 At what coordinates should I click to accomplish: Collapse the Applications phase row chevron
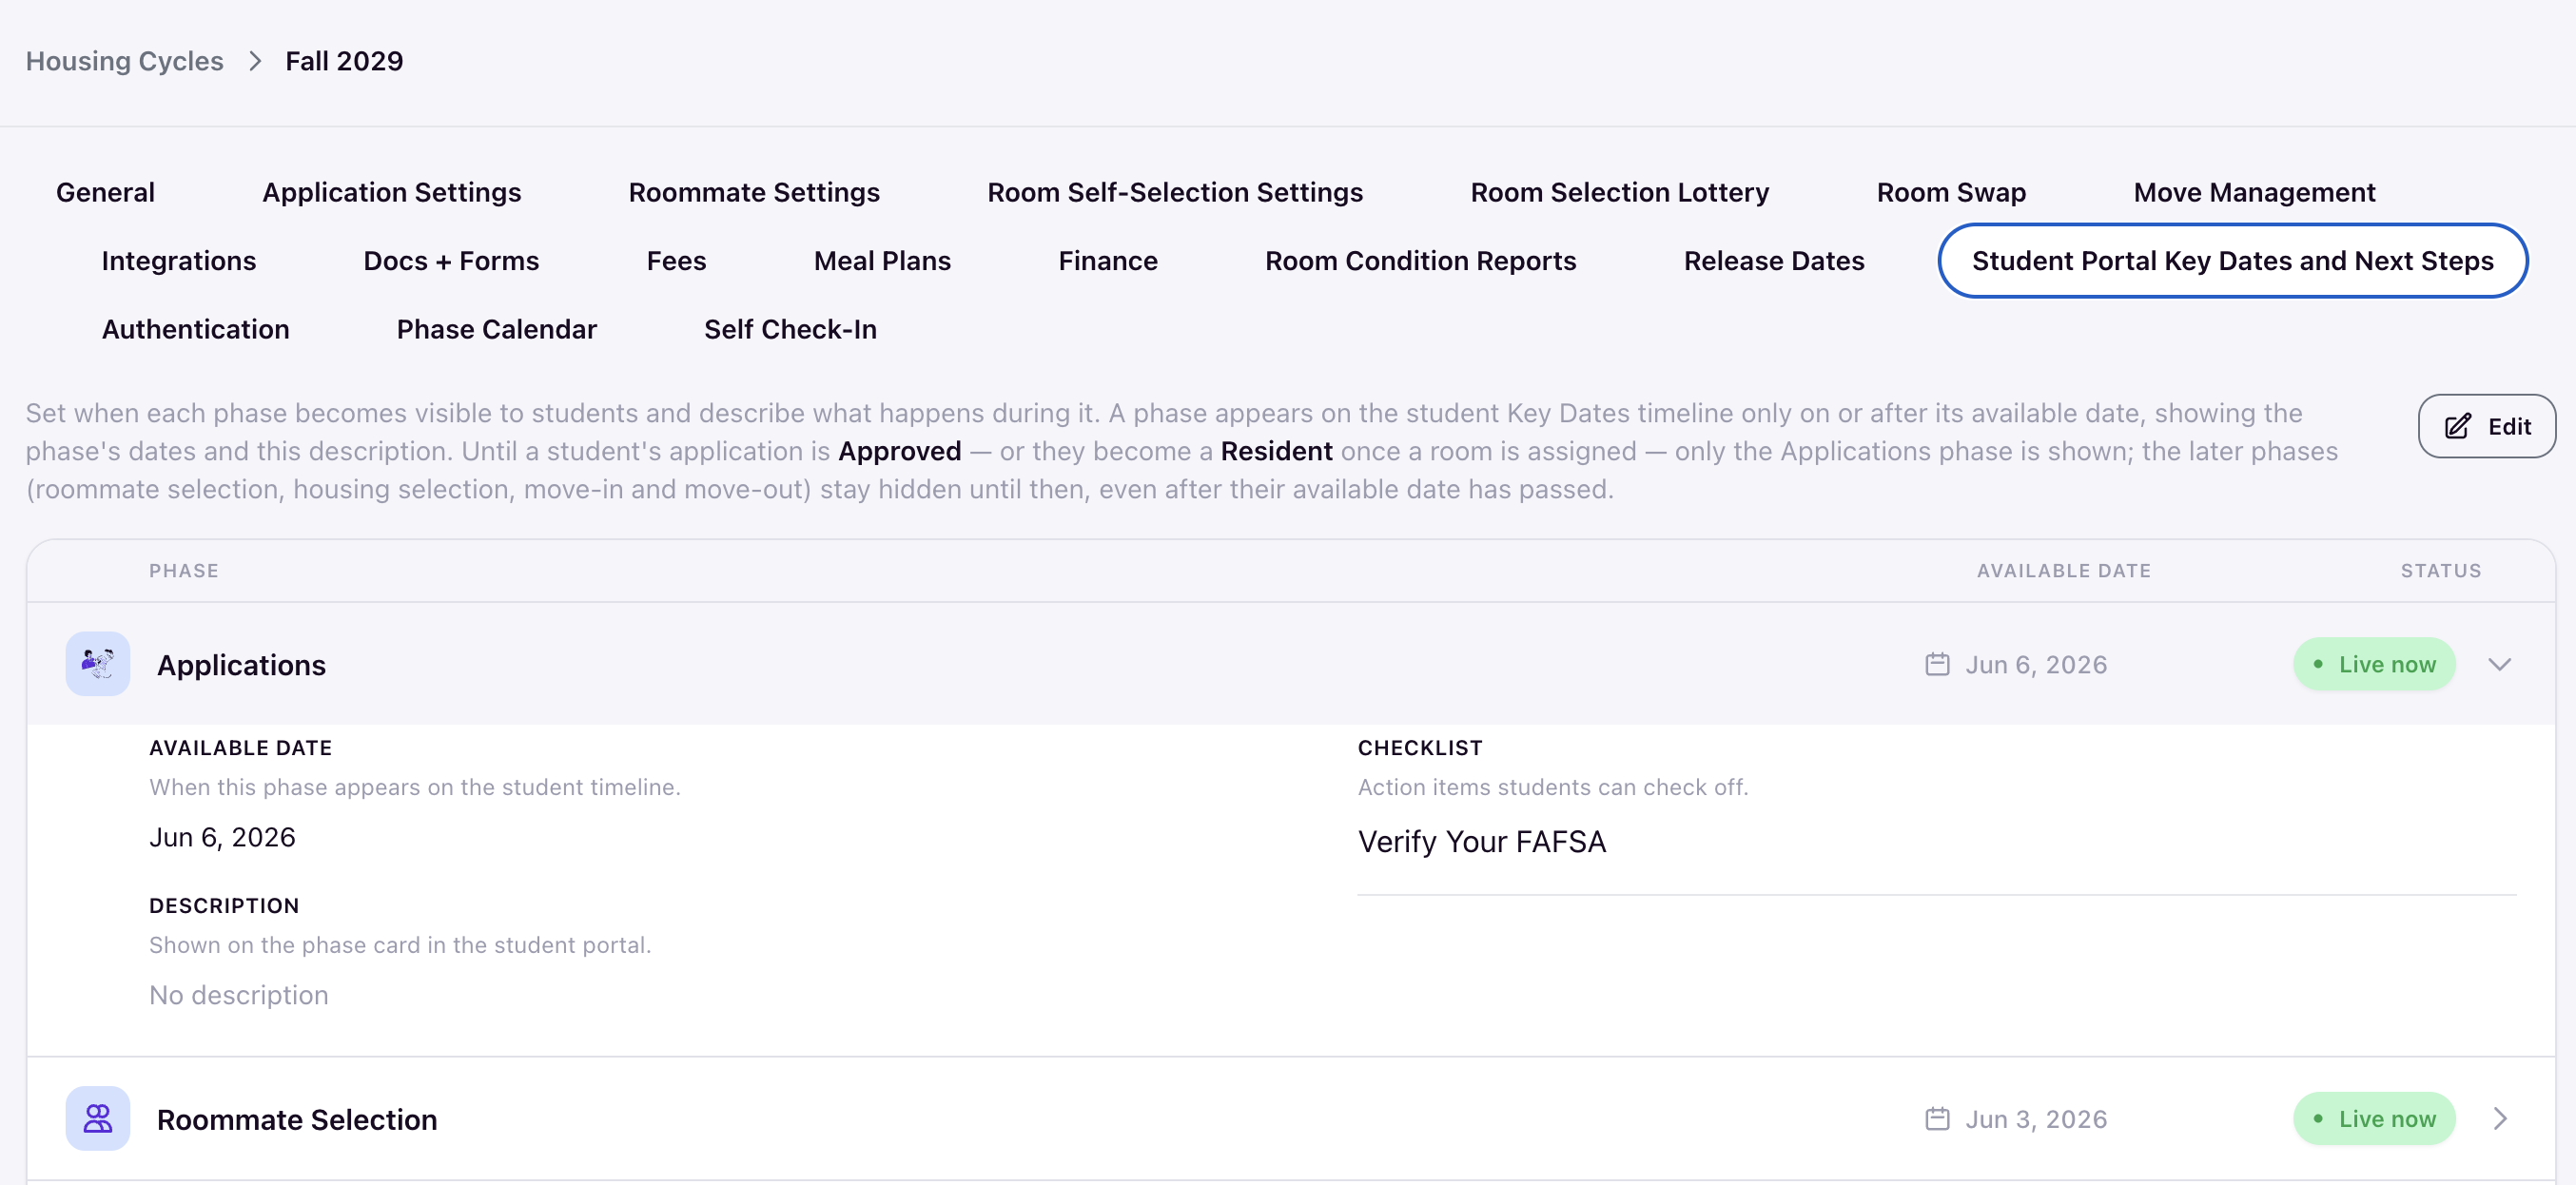pyautogui.click(x=2499, y=664)
